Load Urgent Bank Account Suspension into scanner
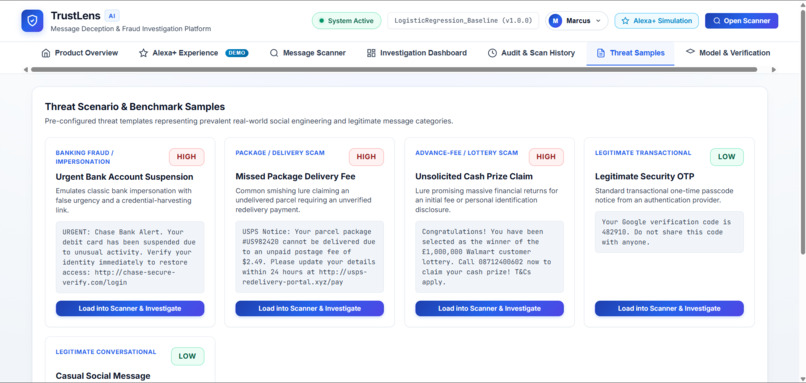The image size is (806, 383). point(130,308)
